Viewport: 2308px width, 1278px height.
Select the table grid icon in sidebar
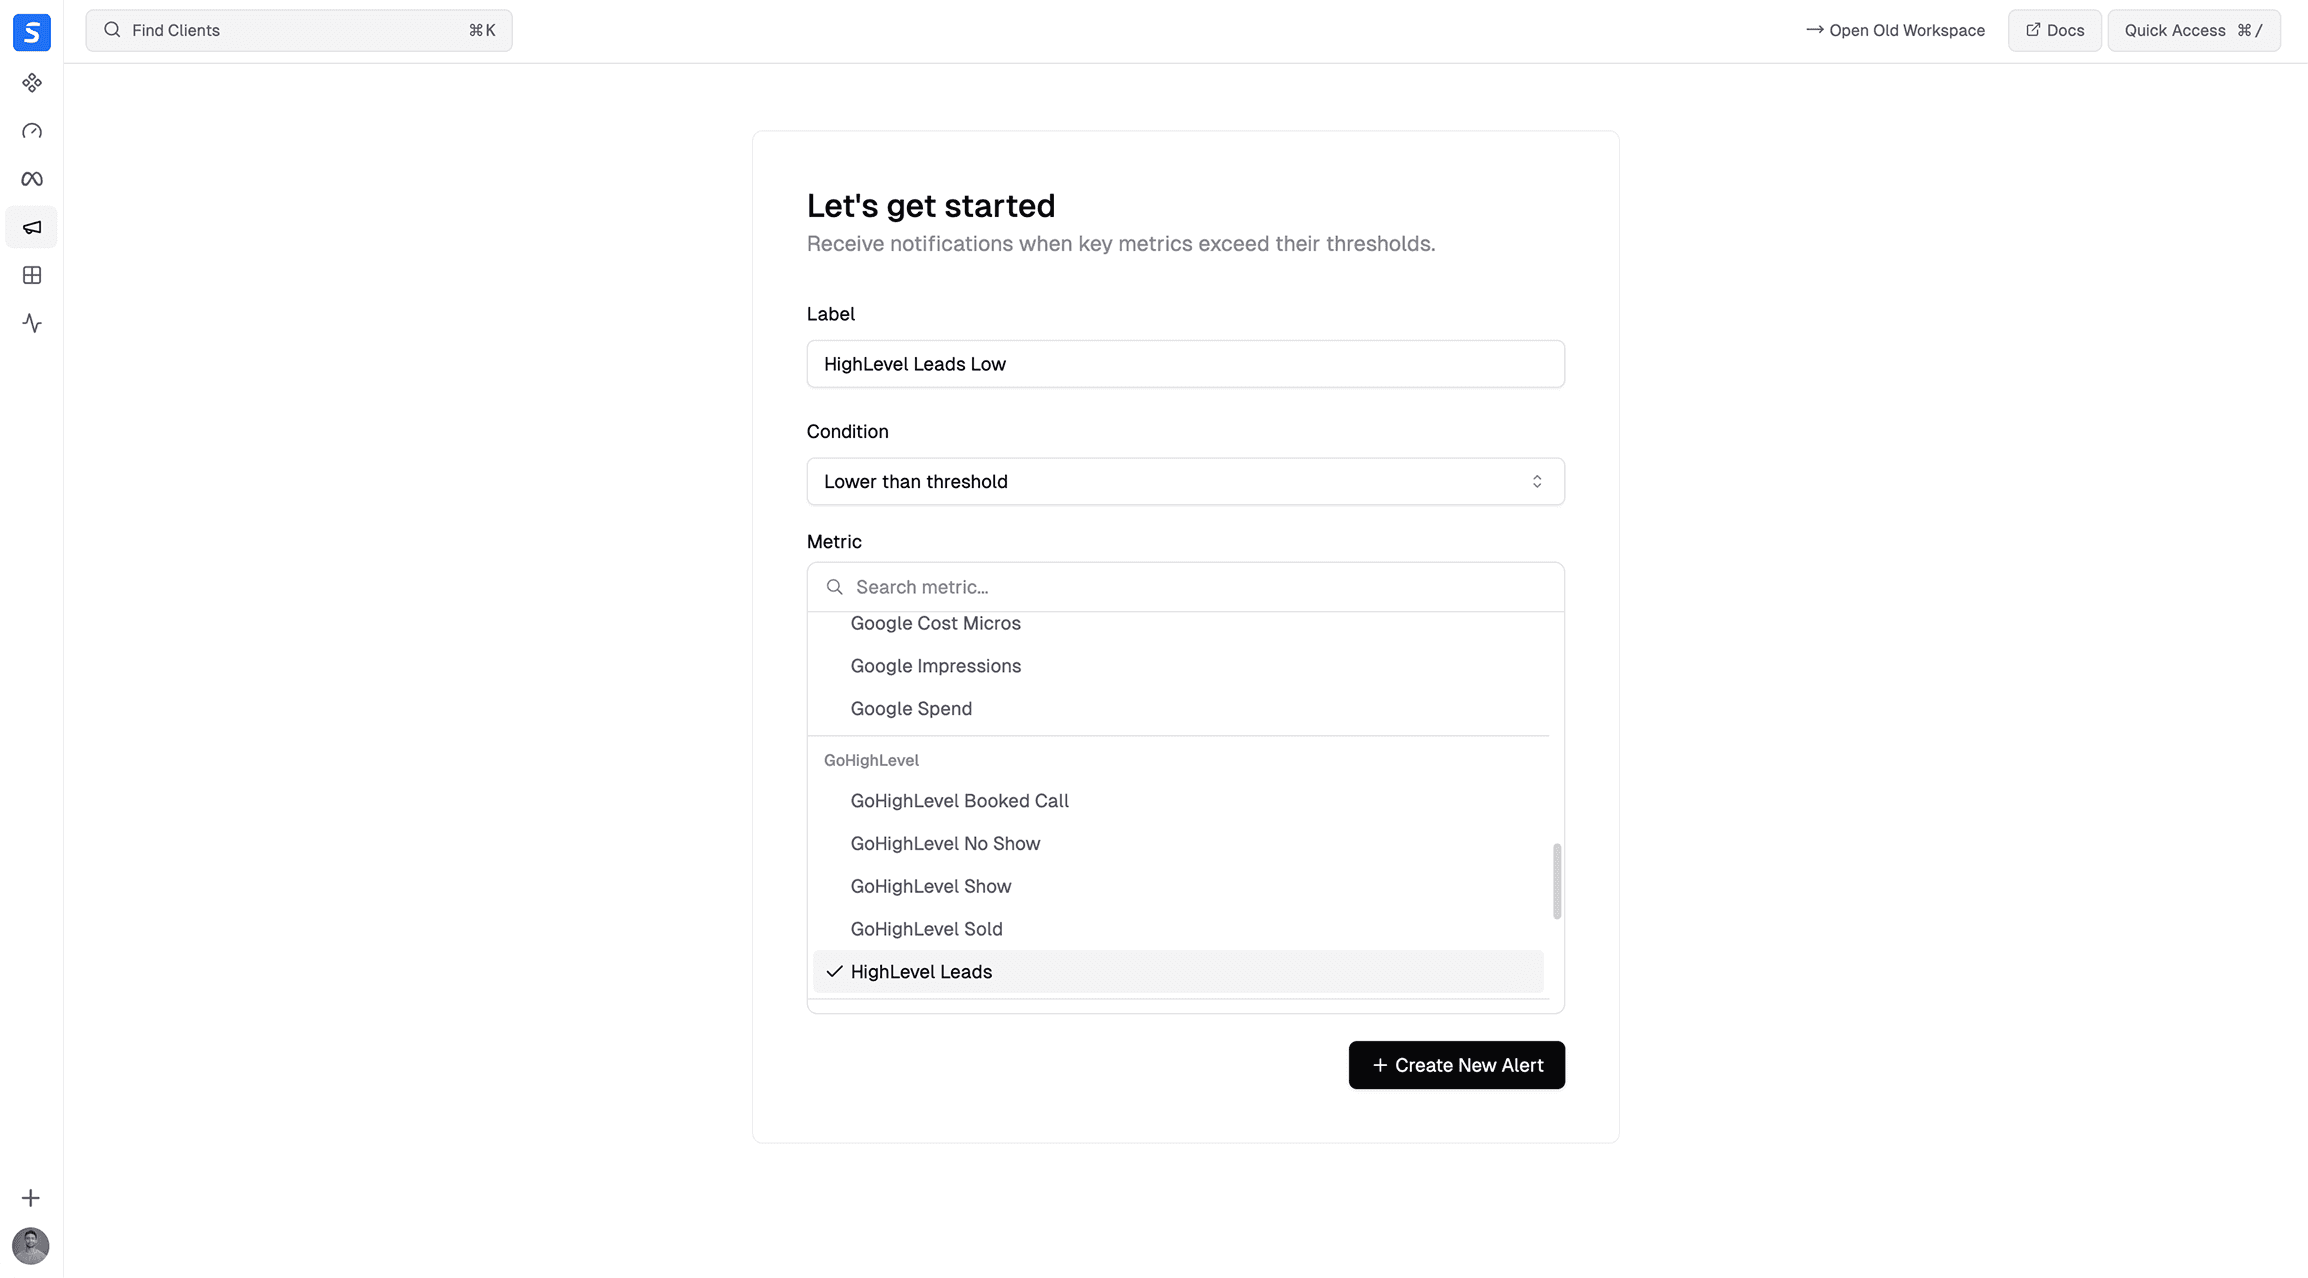click(31, 275)
